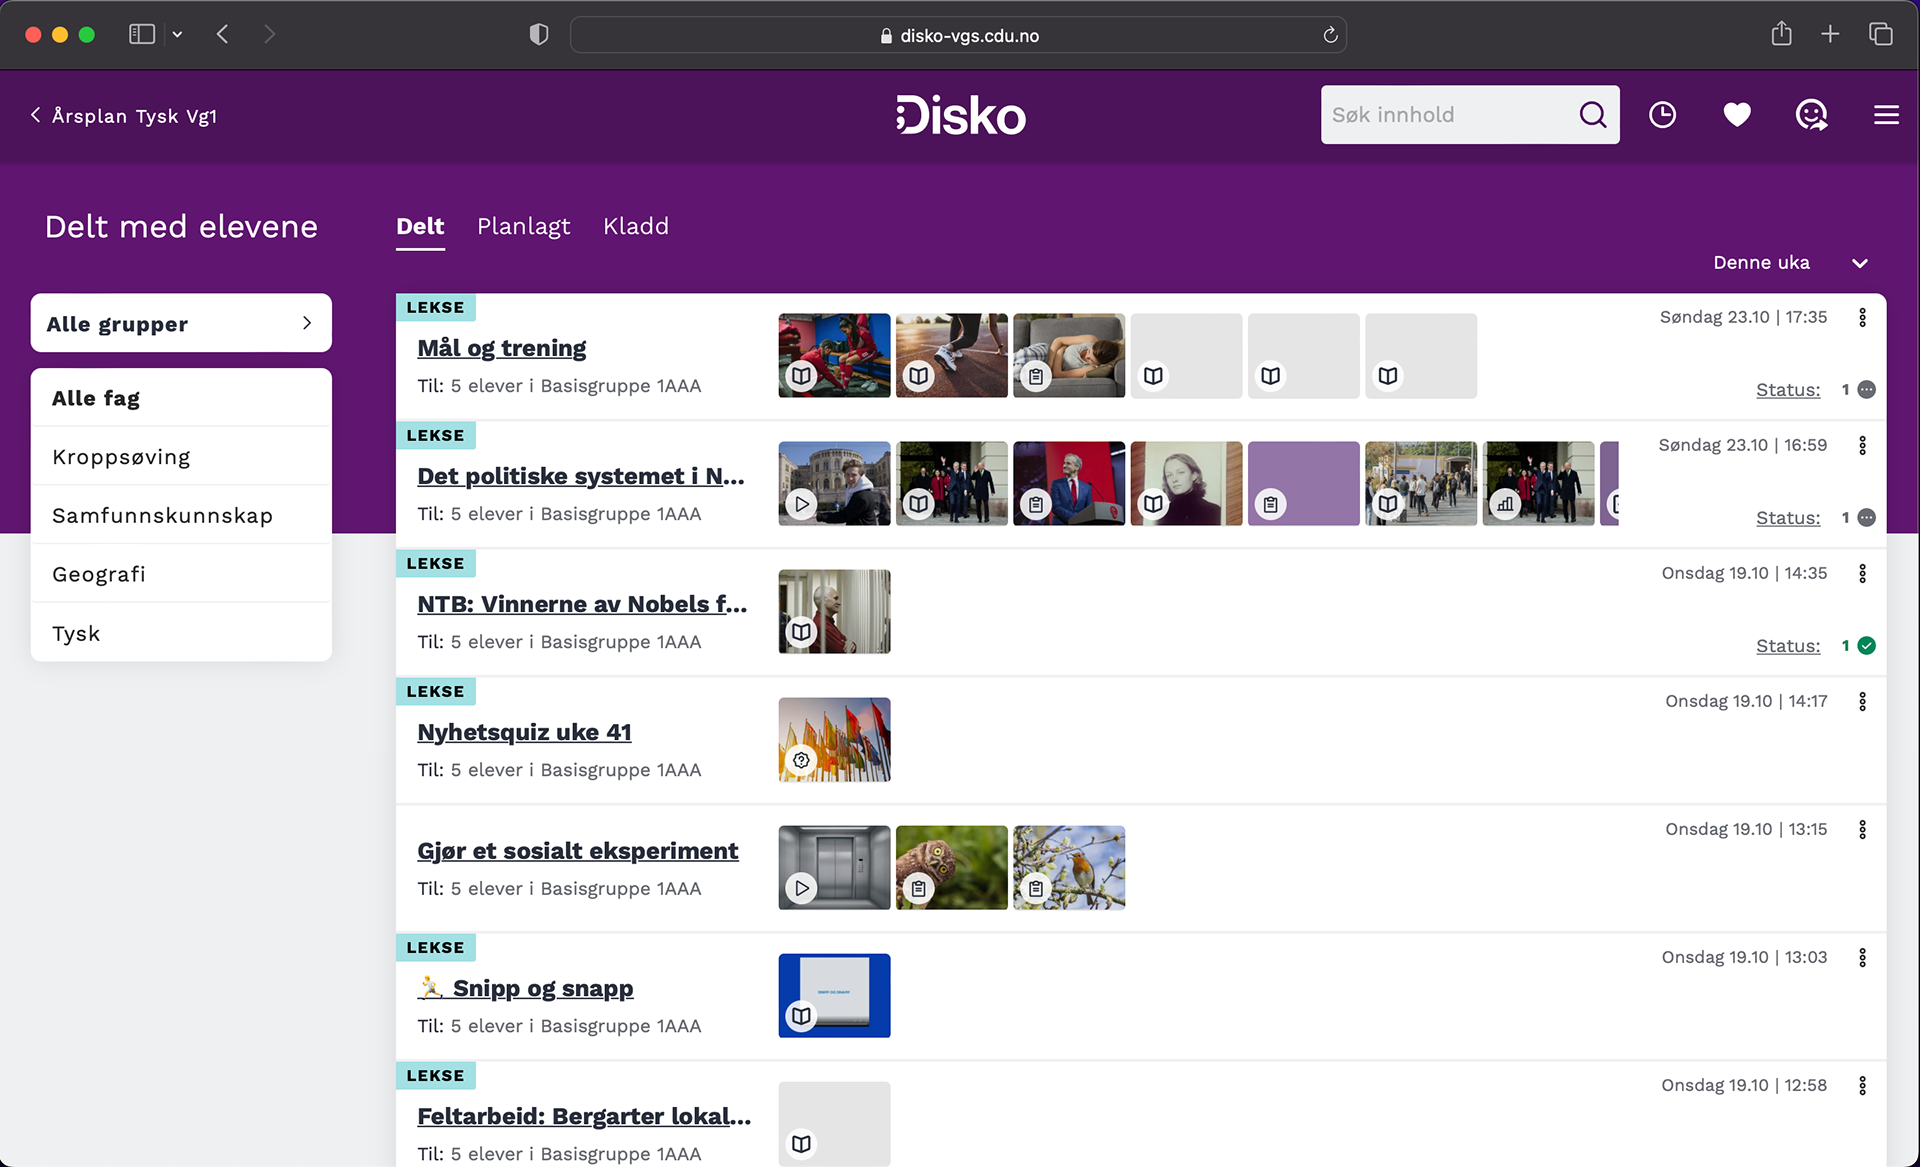Switch to the Delt tab
Screen dimensions: 1920x1167
click(x=420, y=226)
